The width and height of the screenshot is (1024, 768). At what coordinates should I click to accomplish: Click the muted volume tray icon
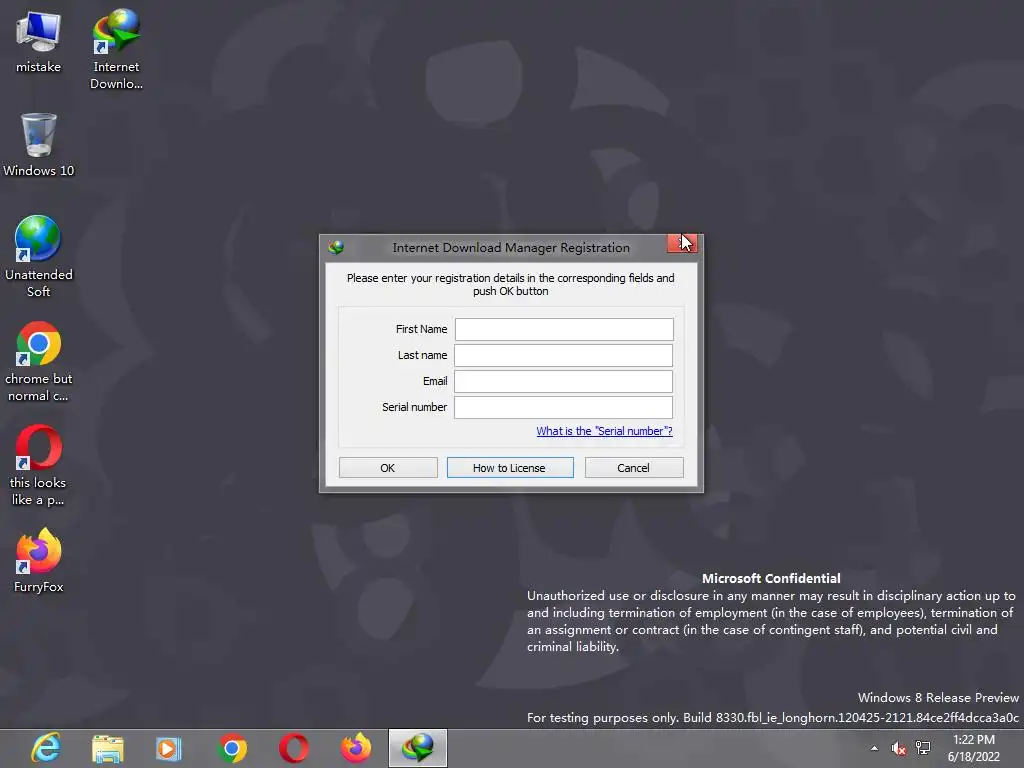pos(899,748)
